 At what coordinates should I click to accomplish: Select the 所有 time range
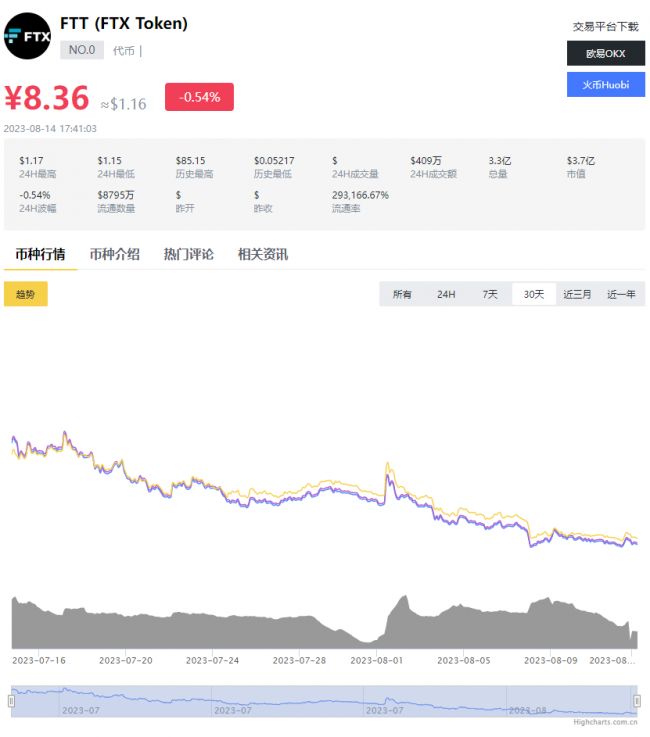tap(402, 294)
